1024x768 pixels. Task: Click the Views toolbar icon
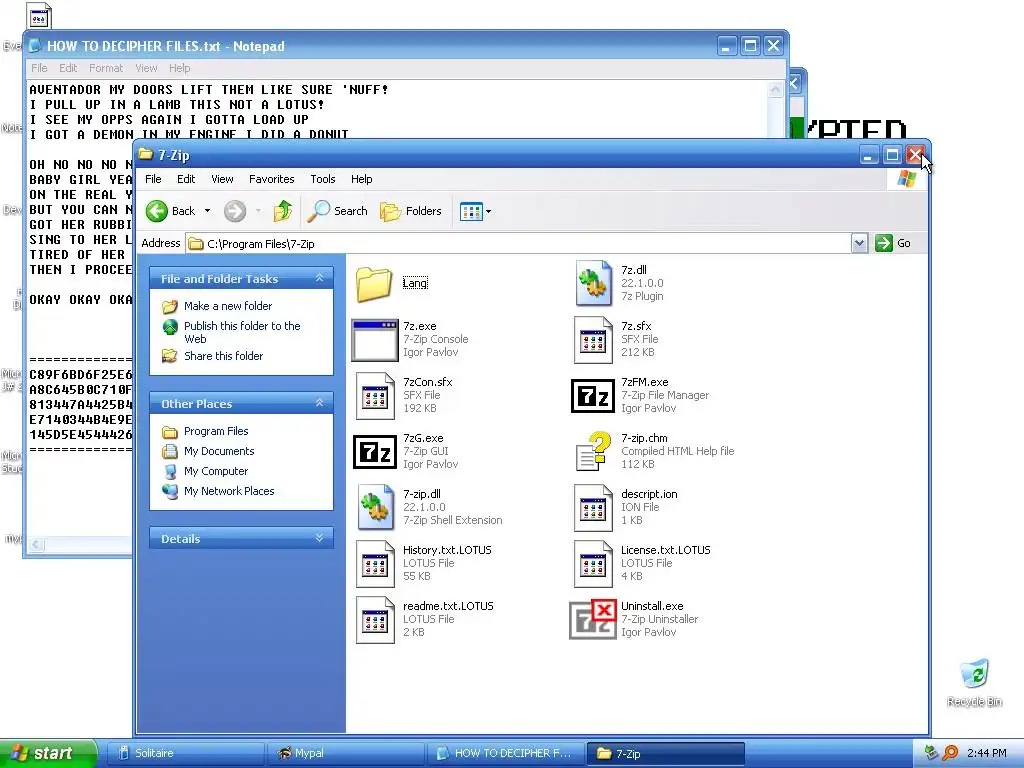point(471,211)
